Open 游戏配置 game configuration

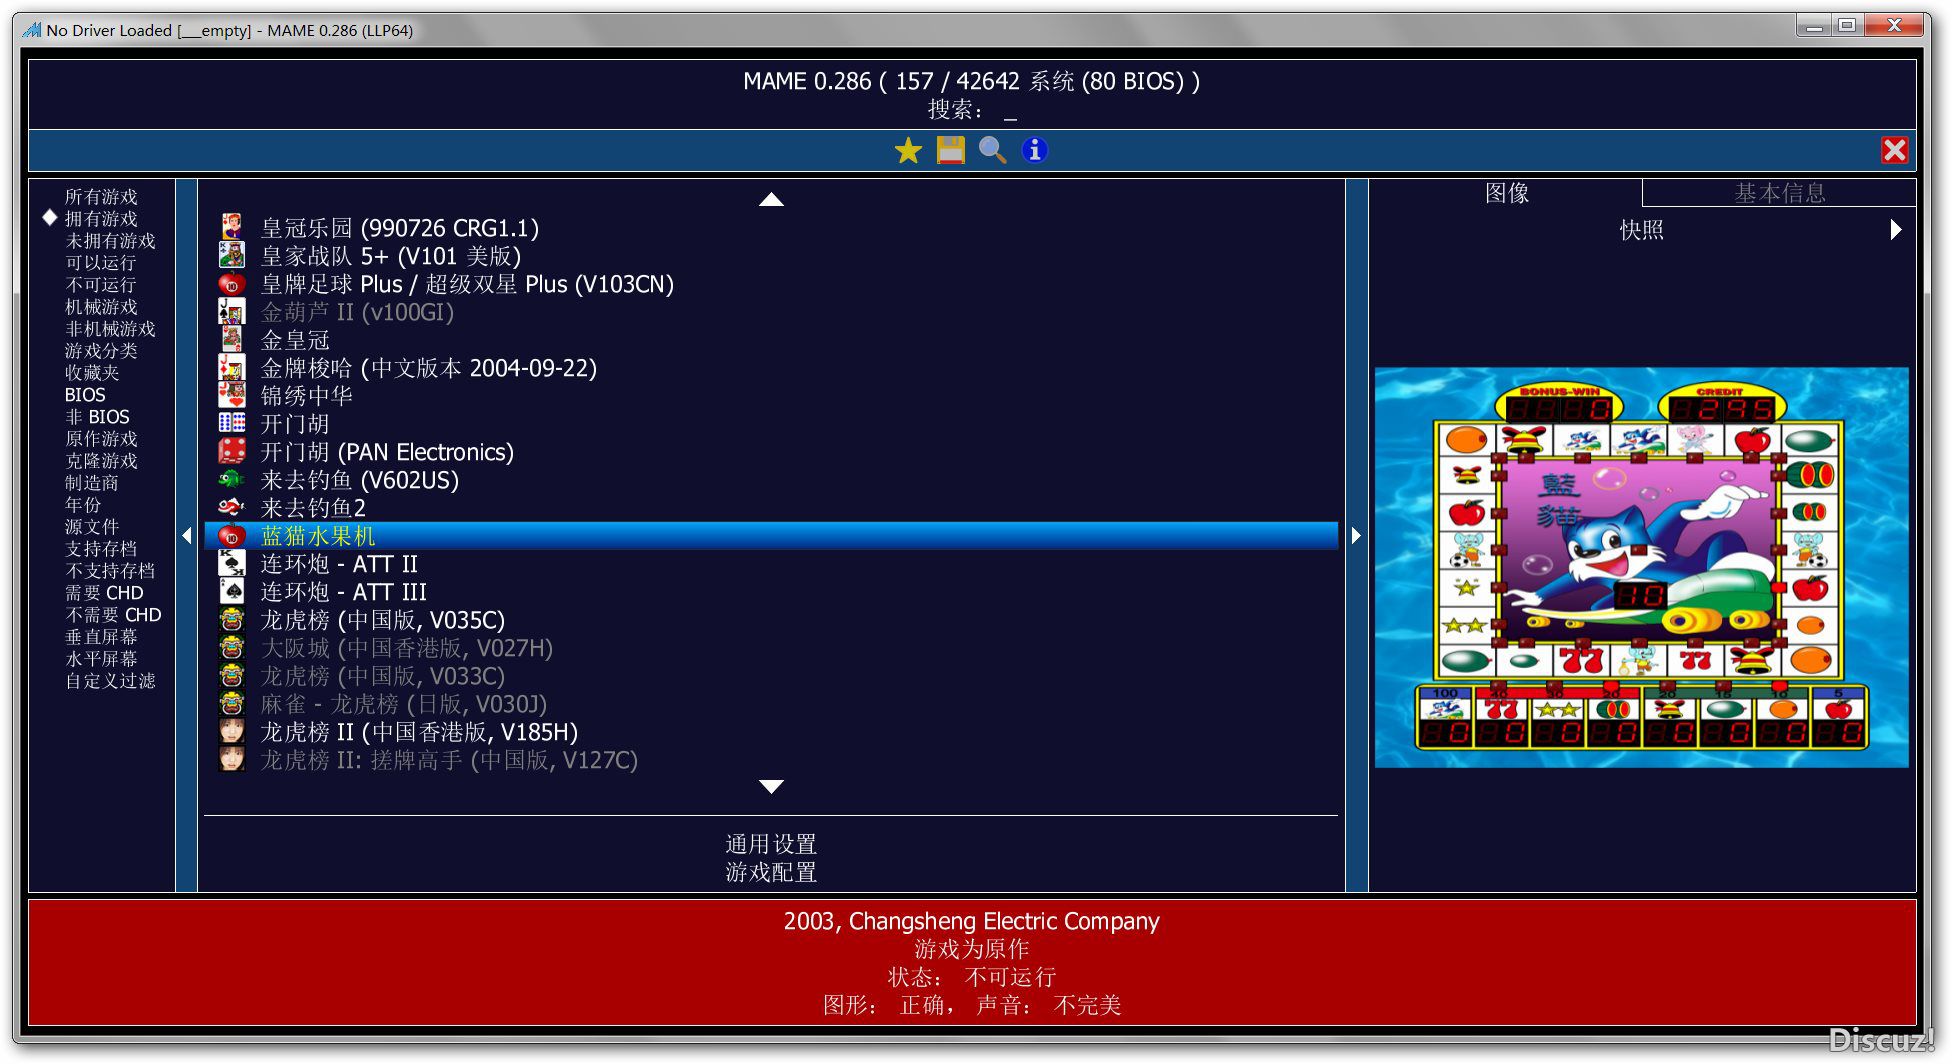[770, 872]
